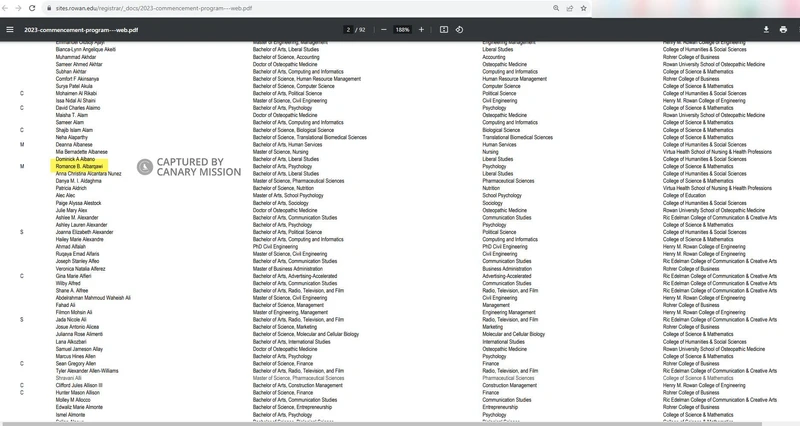Download the PDF file
Viewport: 800px width, 426px height.
click(766, 30)
